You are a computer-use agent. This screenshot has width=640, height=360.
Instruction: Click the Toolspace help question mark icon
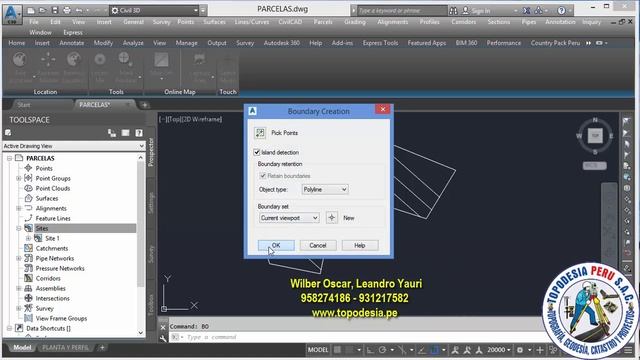pos(139,133)
